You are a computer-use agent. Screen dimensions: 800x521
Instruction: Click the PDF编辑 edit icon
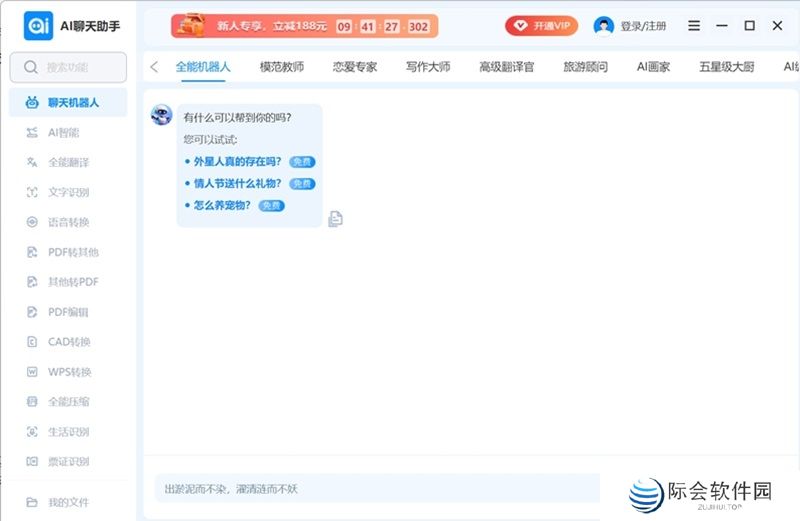coord(32,312)
